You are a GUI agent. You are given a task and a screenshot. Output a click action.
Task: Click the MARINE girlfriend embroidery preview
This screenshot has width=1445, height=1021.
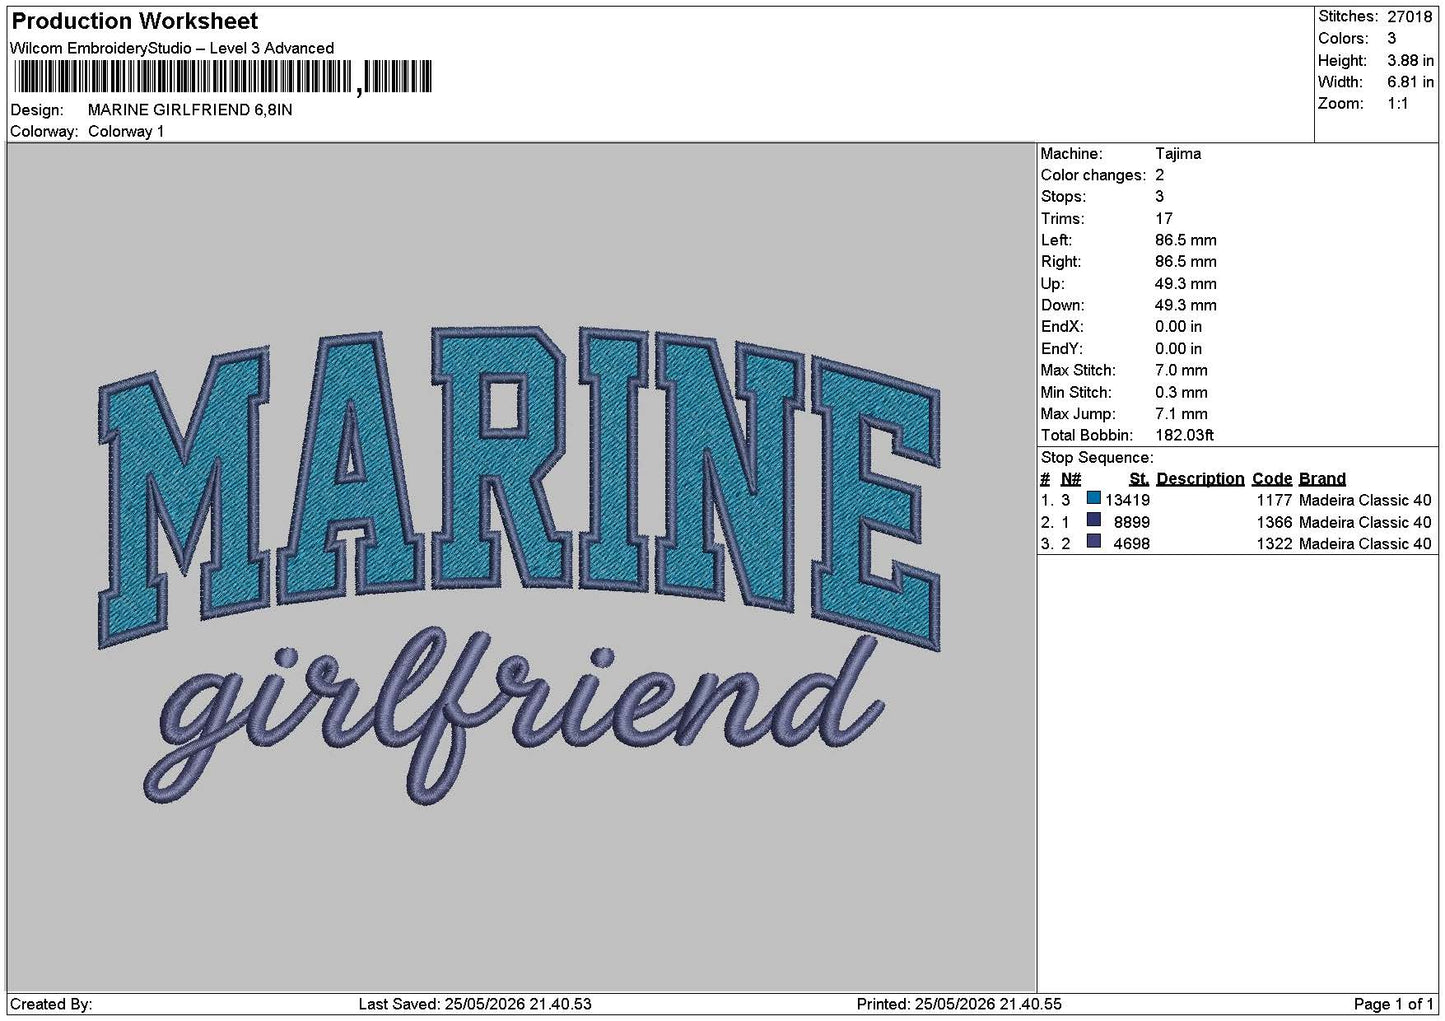520,568
